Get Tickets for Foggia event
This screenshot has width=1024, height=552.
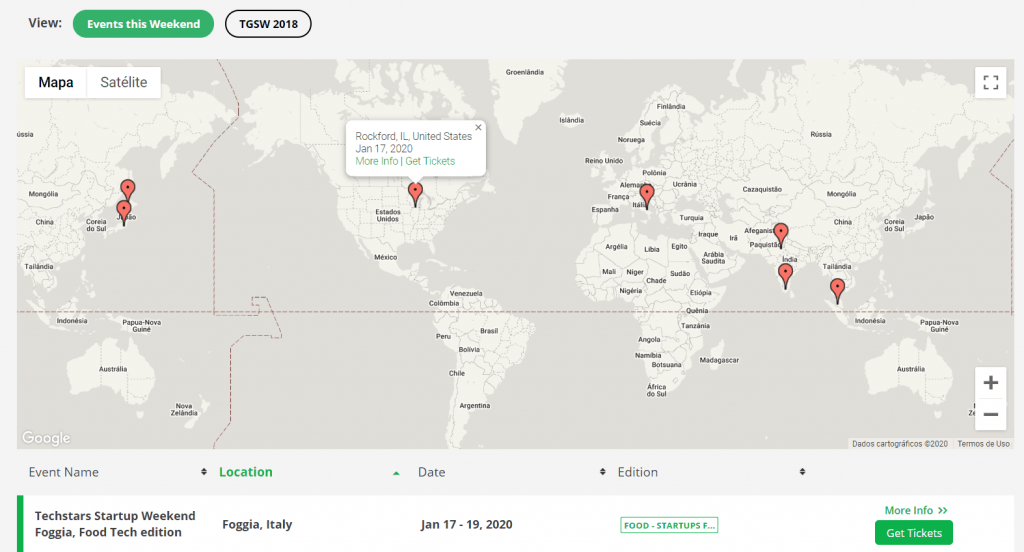pyautogui.click(x=914, y=533)
